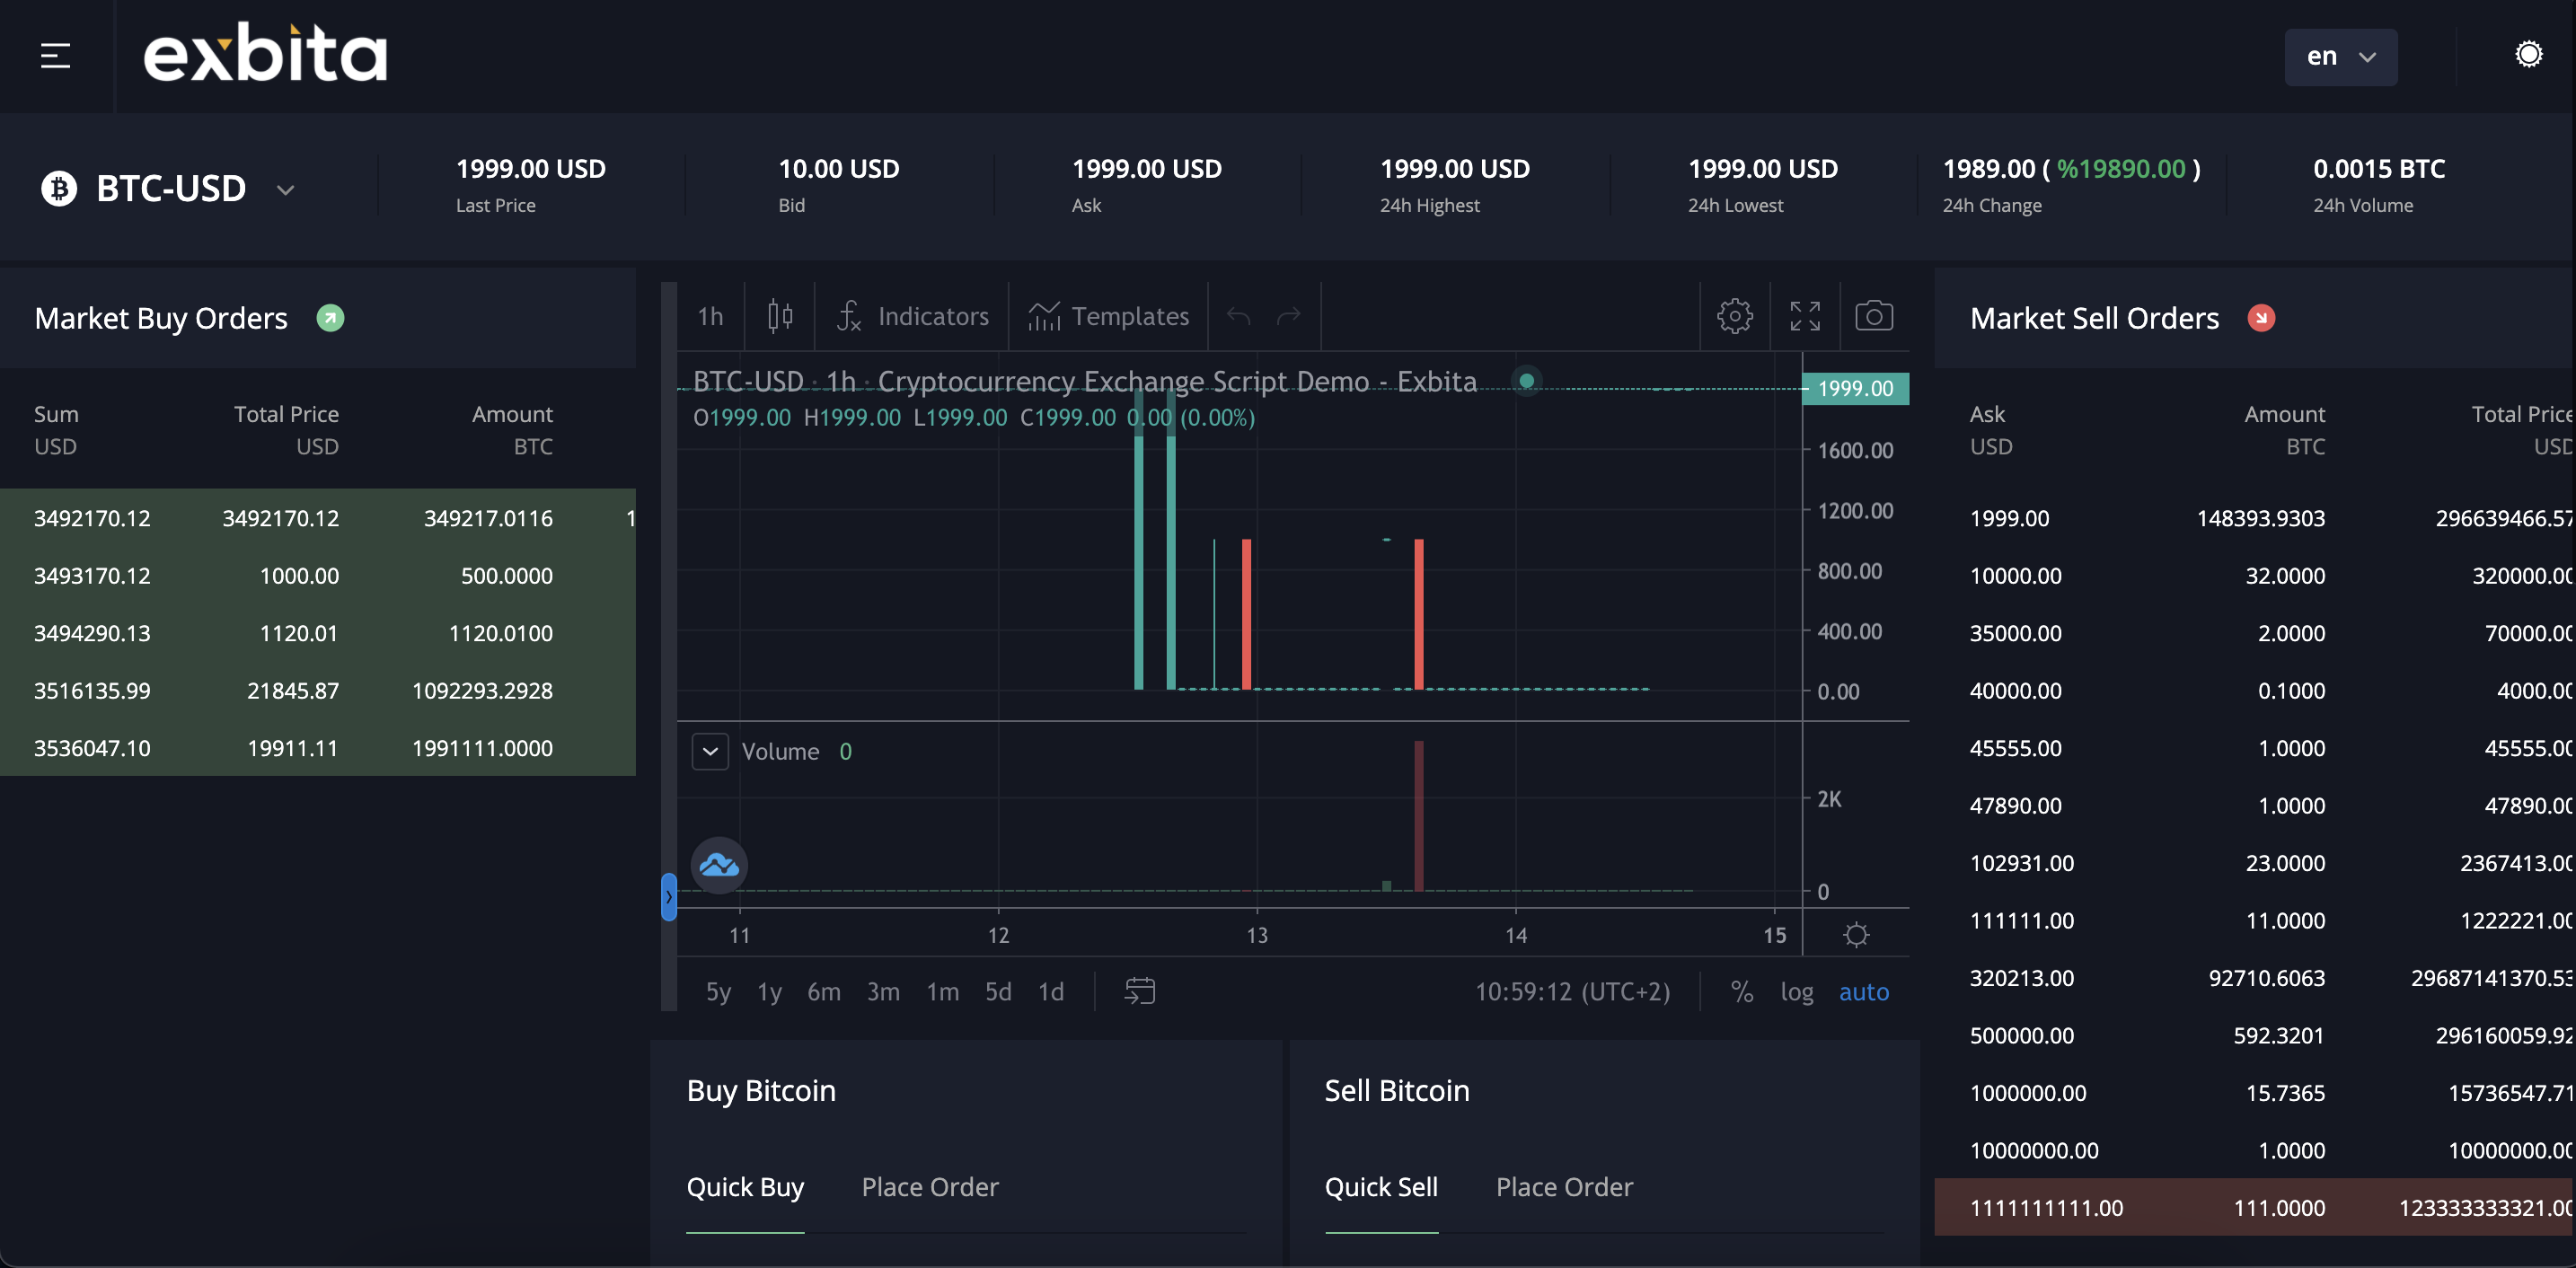Set chart range to 1y
This screenshot has width=2576, height=1268.
click(768, 991)
